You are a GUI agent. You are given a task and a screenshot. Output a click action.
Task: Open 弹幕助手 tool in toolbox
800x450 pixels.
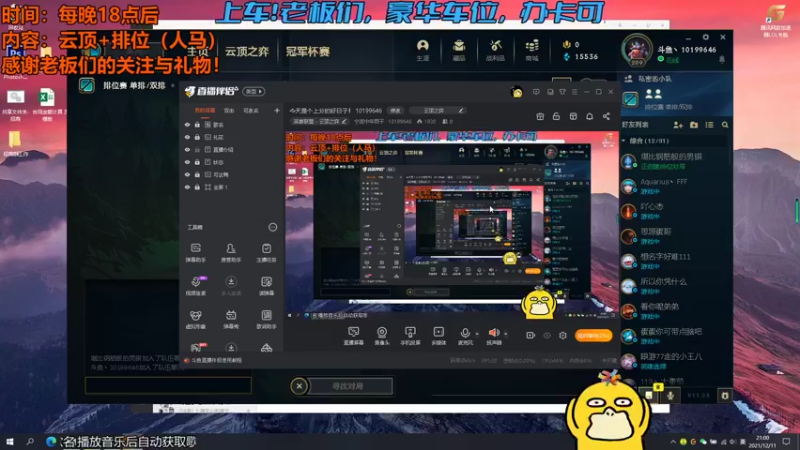pos(195,253)
